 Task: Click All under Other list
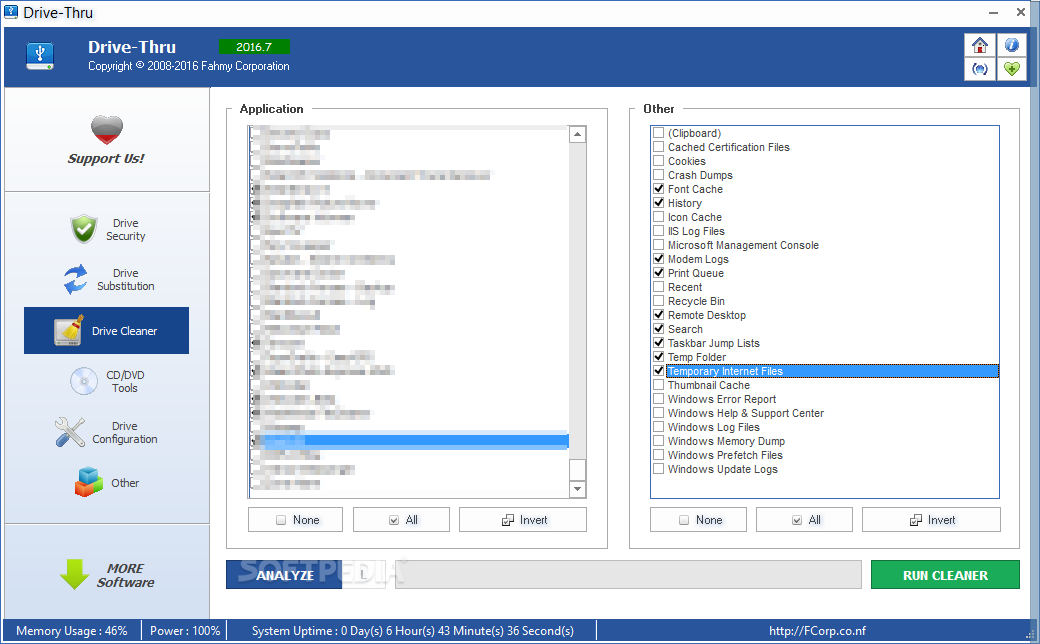click(x=805, y=520)
